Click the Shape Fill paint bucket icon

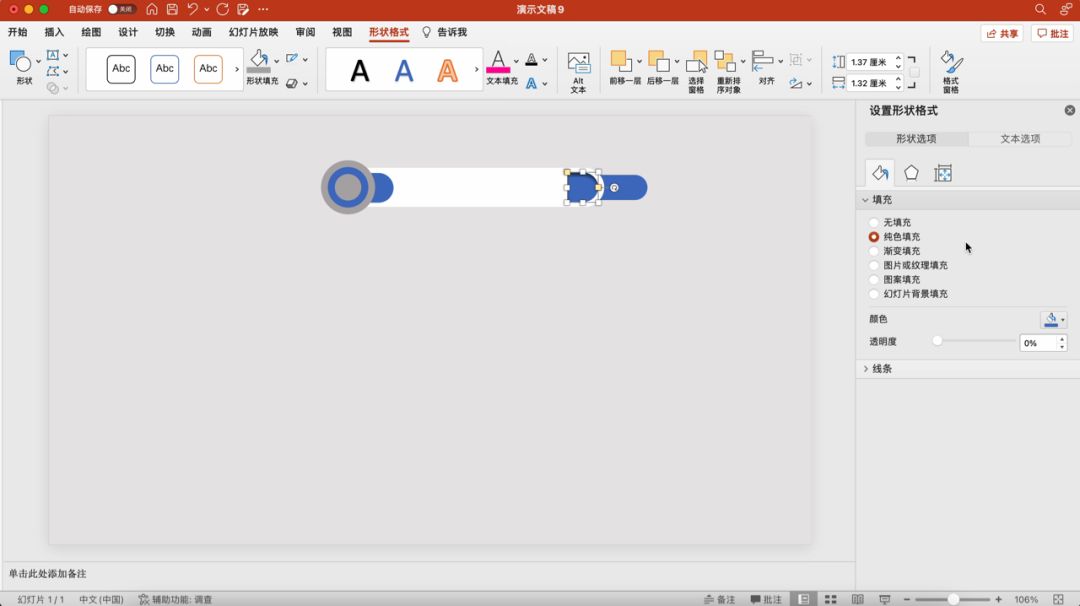[x=259, y=61]
